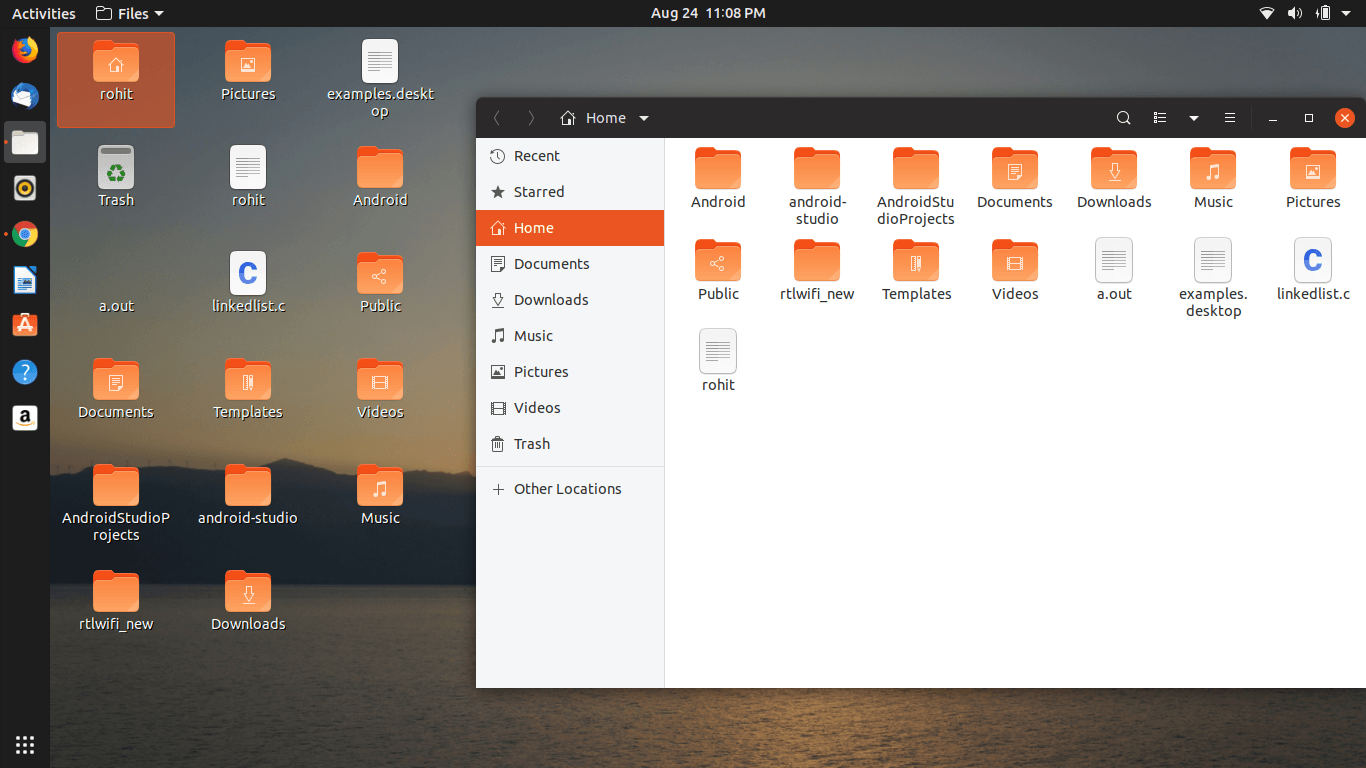Click Other Locations in sidebar
This screenshot has height=768, width=1366.
pyautogui.click(x=567, y=489)
